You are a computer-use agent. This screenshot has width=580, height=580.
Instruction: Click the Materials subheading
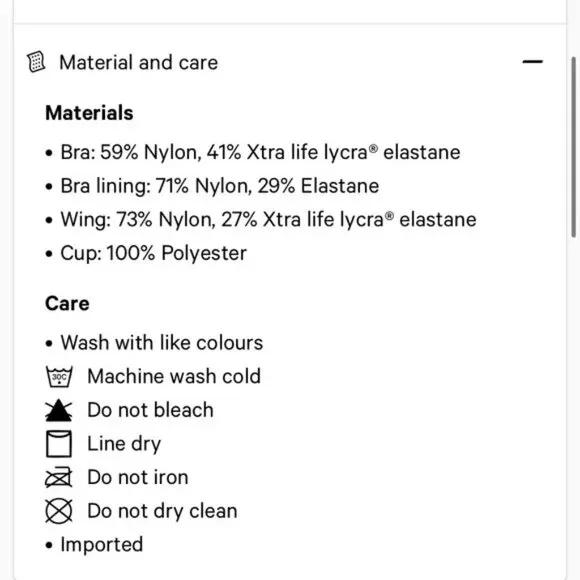click(89, 113)
